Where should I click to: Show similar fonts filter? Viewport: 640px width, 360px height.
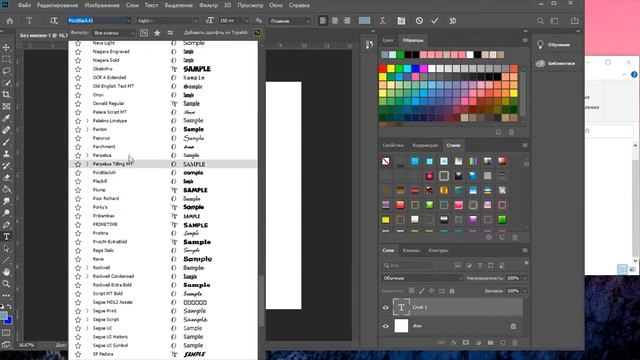170,33
